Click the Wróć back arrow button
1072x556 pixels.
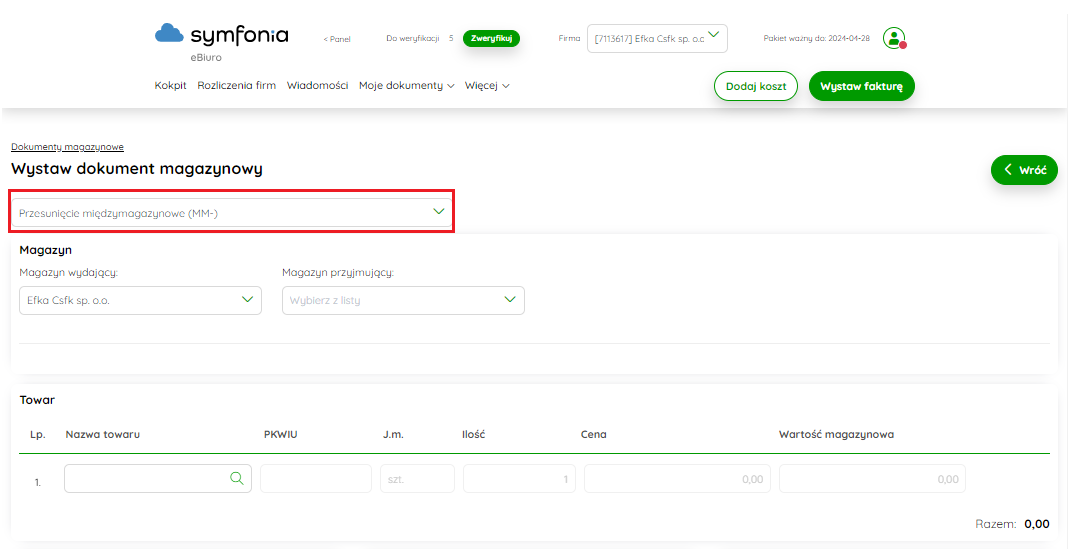1024,170
